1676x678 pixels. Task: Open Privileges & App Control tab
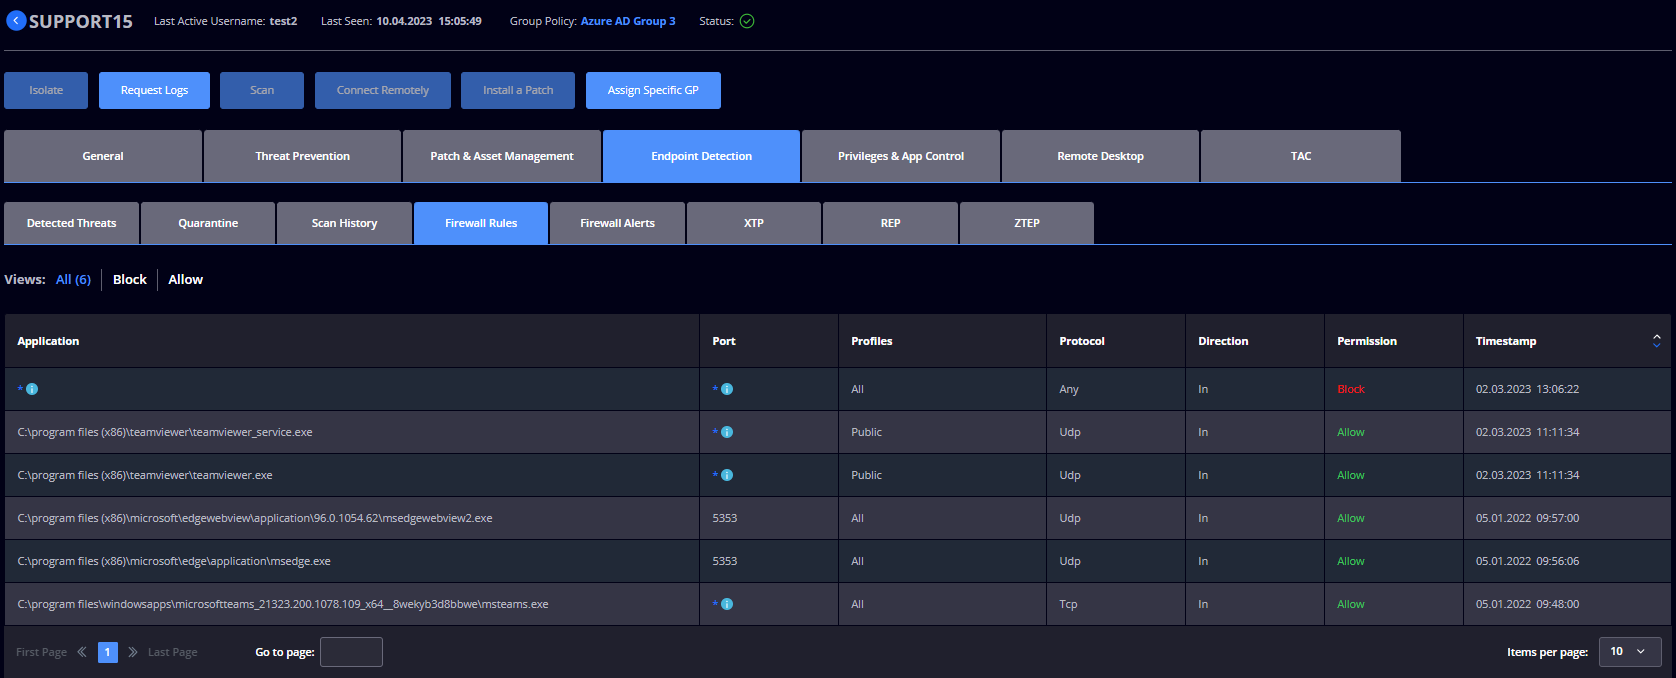pos(901,156)
